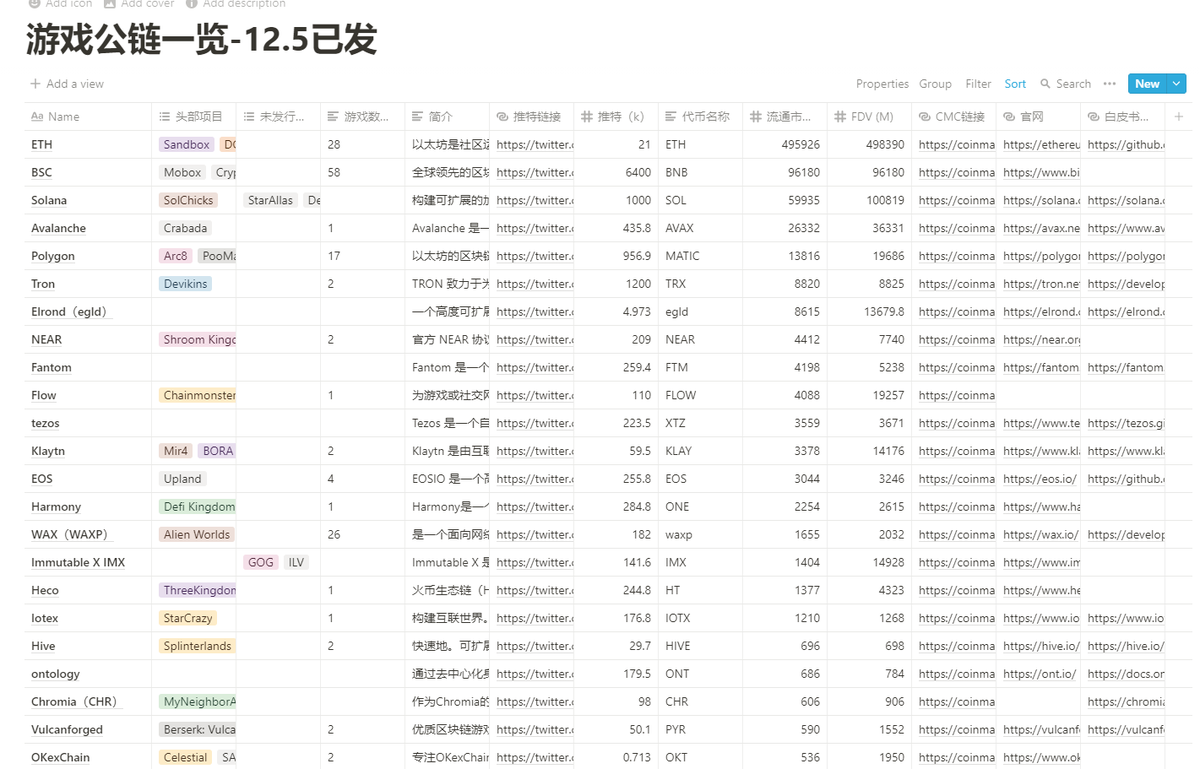Image resolution: width=1200 pixels, height=769 pixels.
Task: Select the Sandbox tag in the ETH row
Action: click(185, 144)
